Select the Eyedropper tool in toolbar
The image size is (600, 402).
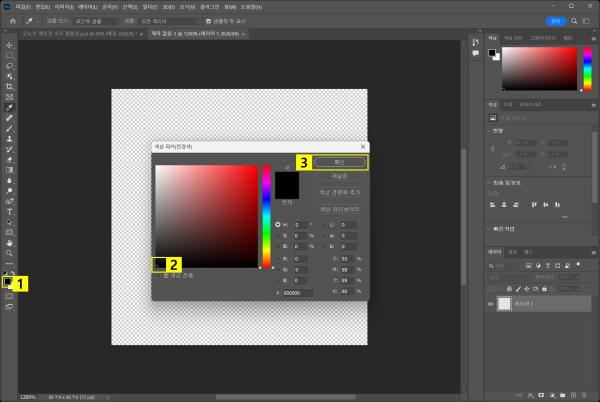click(x=9, y=107)
